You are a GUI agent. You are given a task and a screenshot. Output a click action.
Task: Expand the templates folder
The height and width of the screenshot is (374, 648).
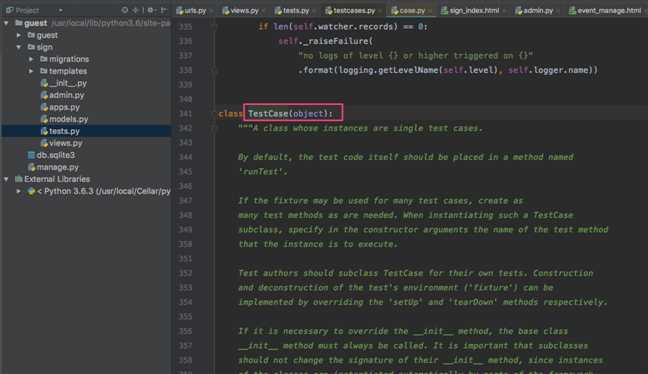31,71
